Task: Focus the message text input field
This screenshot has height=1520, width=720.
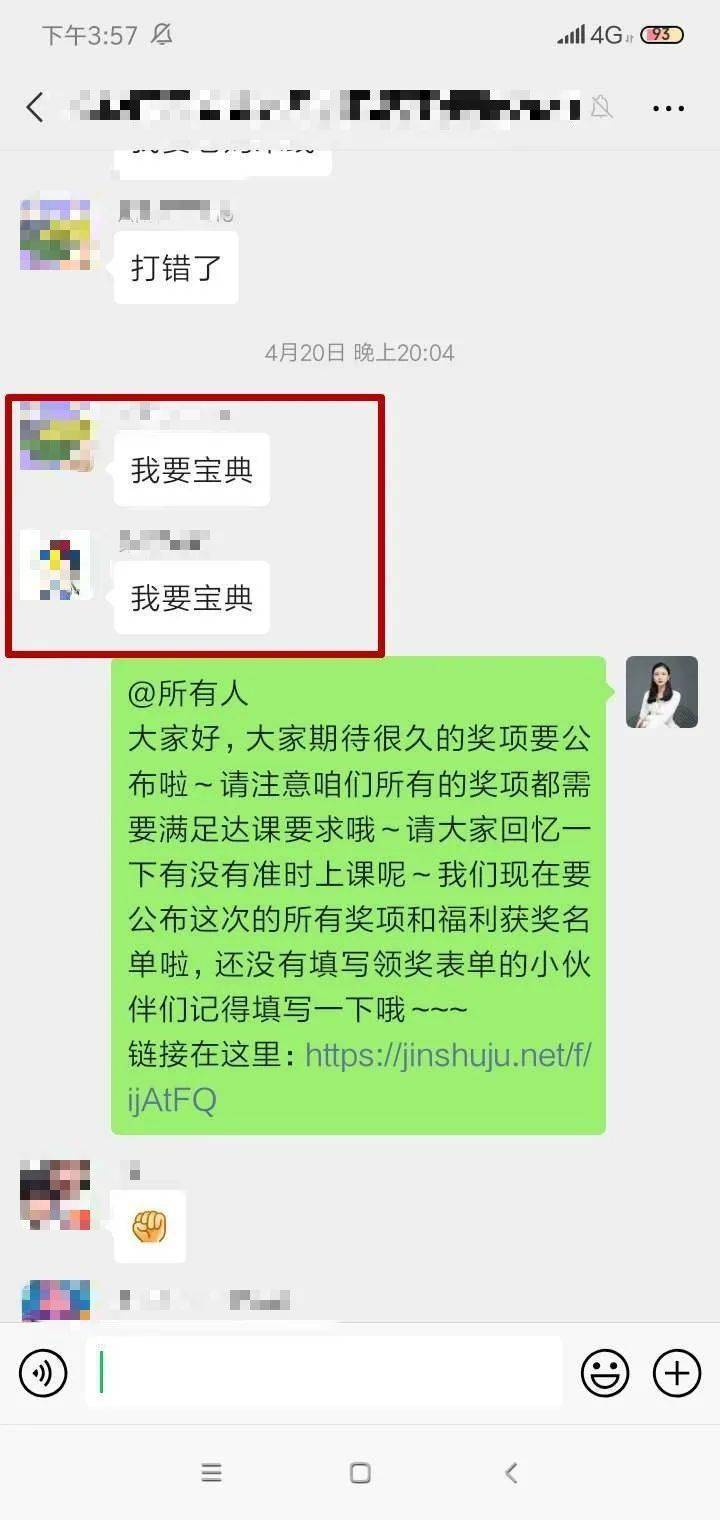Action: pos(324,1372)
